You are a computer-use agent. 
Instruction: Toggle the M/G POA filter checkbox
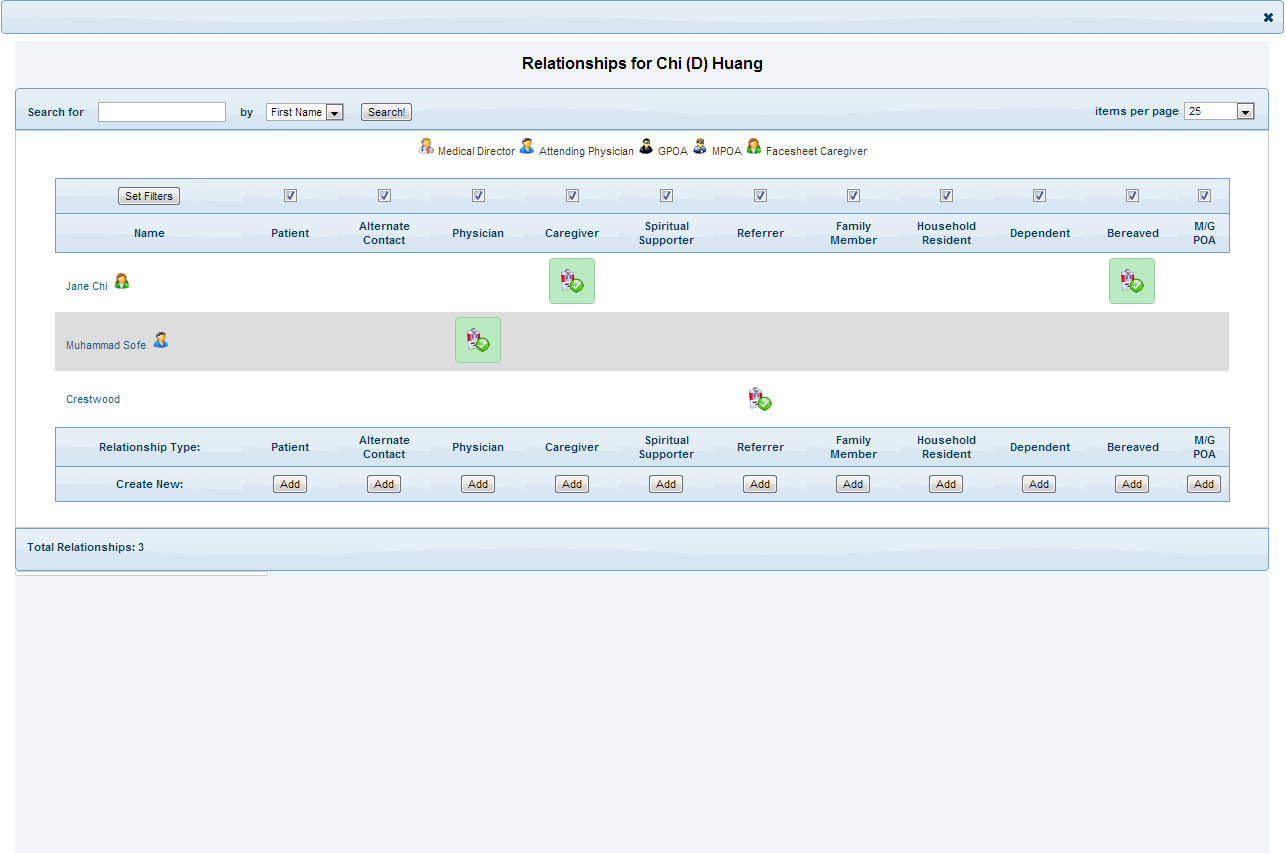point(1204,196)
